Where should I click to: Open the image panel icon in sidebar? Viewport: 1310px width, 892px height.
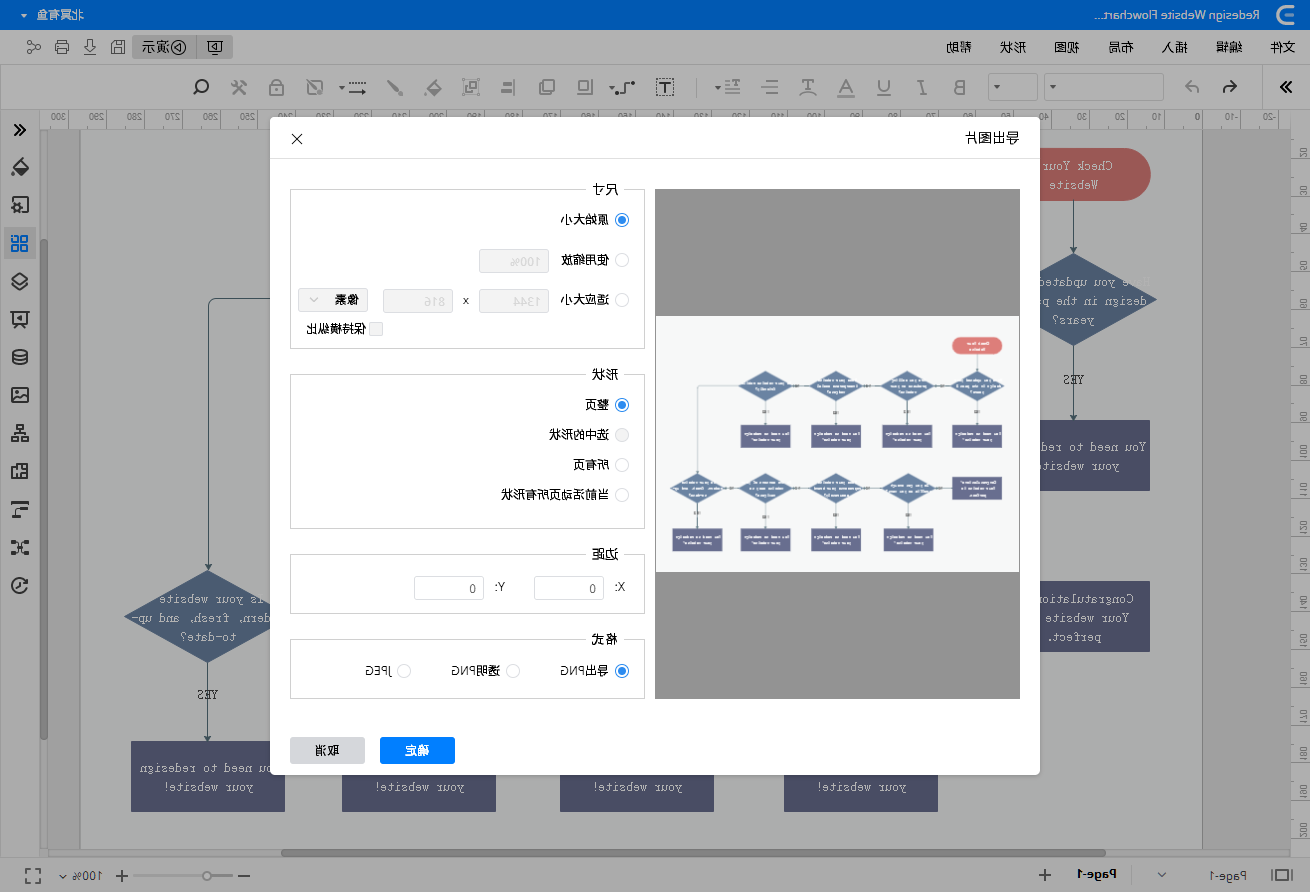click(19, 395)
